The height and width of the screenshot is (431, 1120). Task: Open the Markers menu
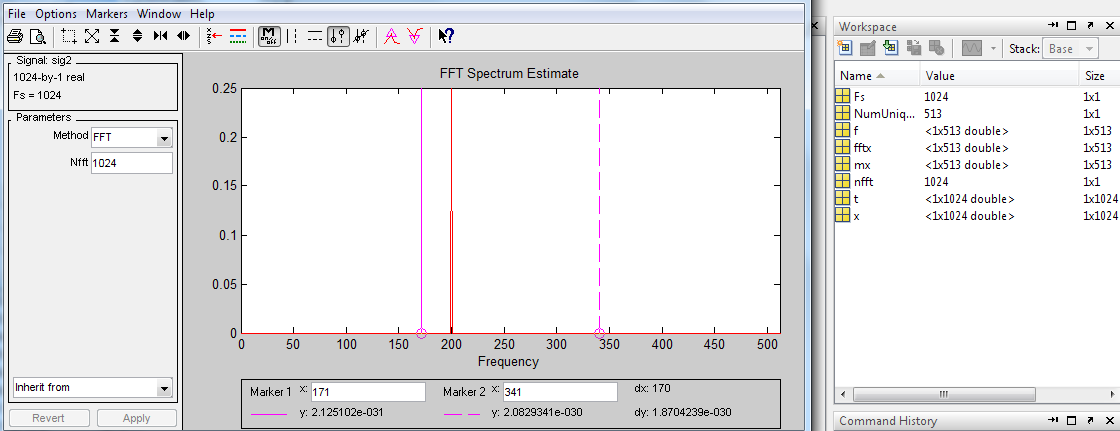click(x=106, y=14)
